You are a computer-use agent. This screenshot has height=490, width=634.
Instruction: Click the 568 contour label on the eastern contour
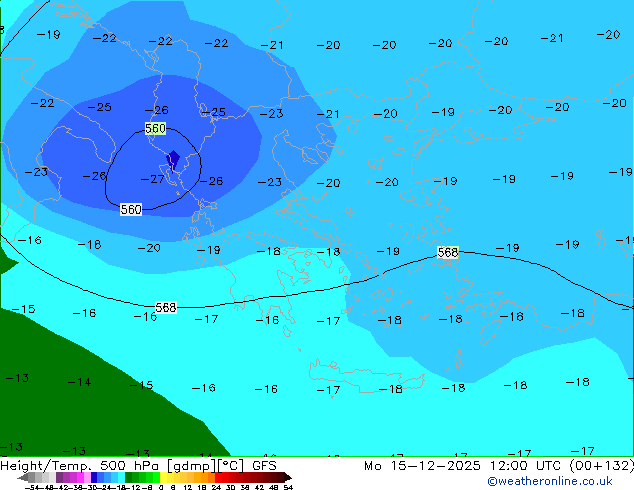(448, 253)
